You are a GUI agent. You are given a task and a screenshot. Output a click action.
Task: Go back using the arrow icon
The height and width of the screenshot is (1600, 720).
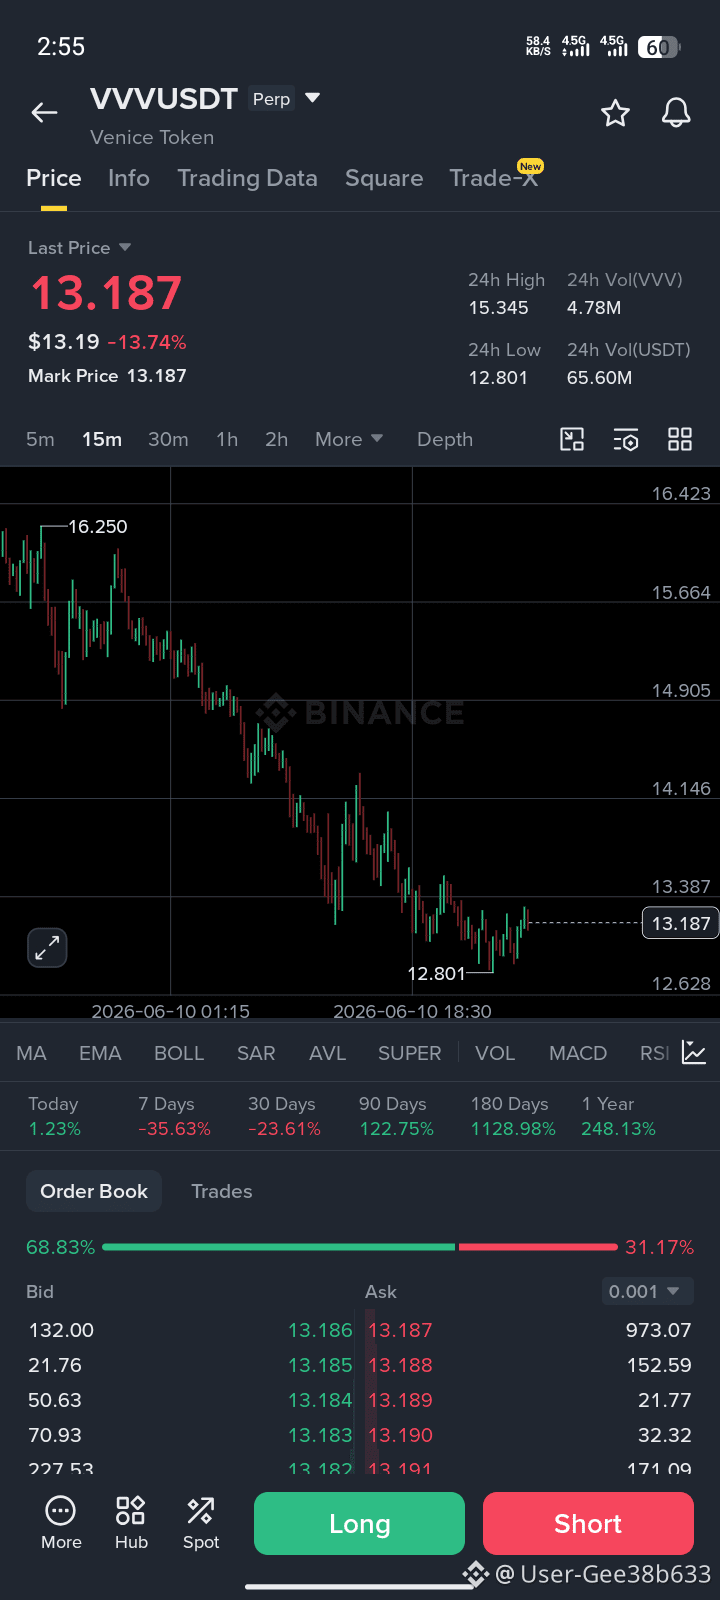pos(44,113)
